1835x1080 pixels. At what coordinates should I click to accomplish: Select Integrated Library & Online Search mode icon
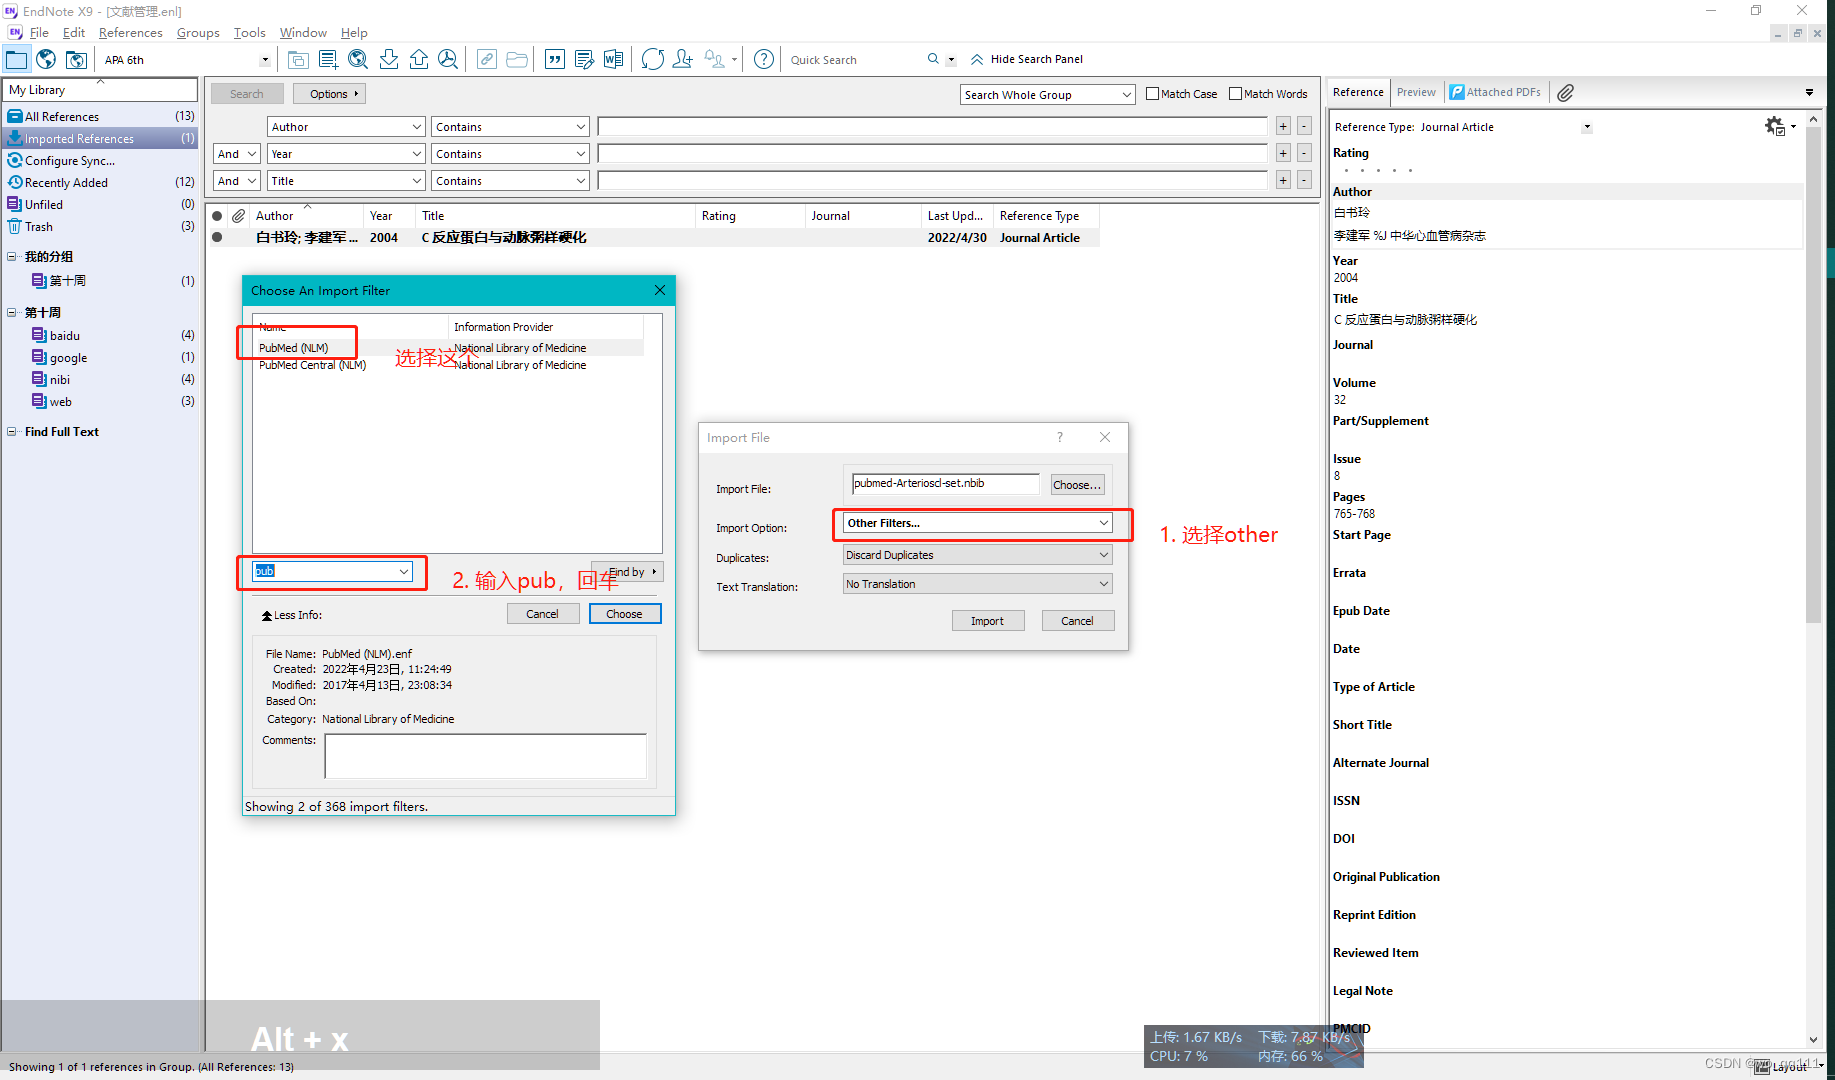click(76, 59)
